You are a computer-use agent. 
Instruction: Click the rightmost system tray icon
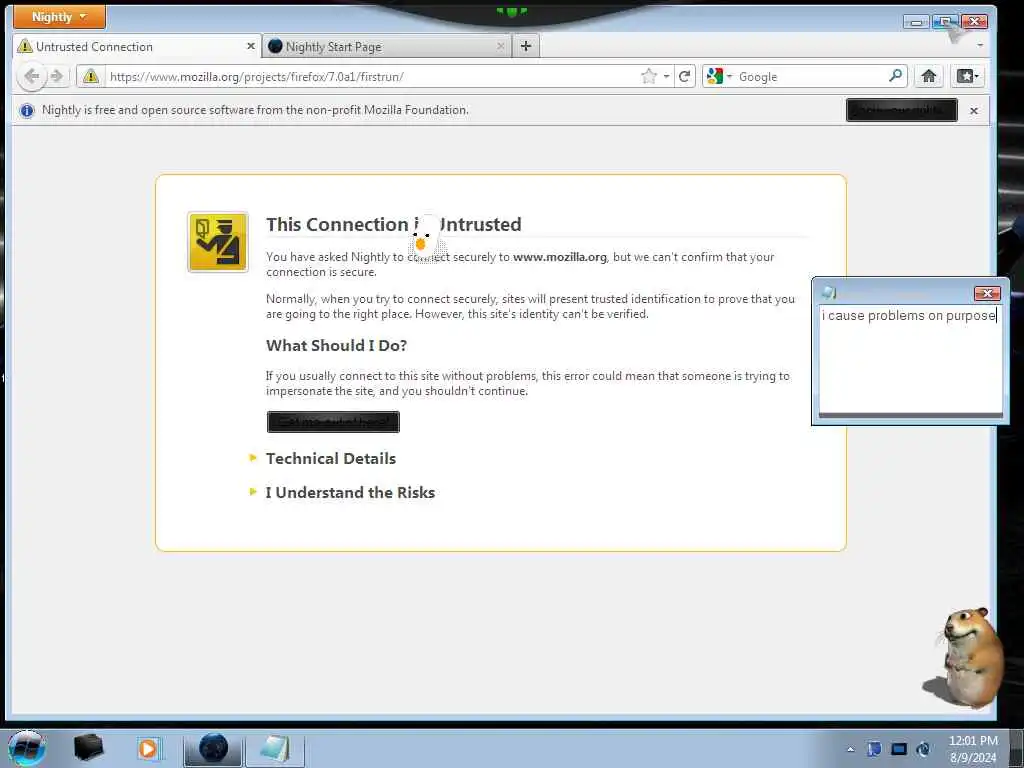pyautogui.click(x=923, y=749)
